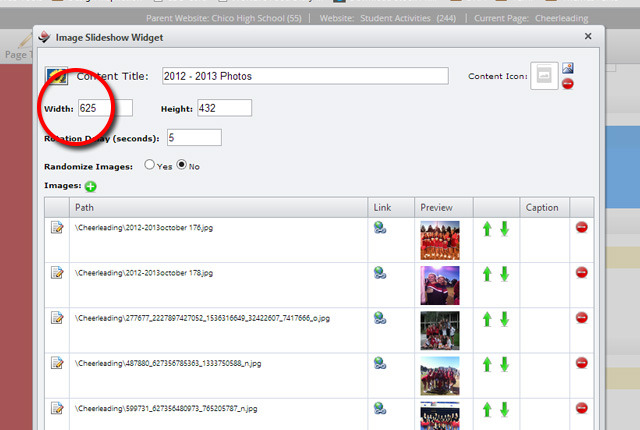Delete the third image row
This screenshot has height=430, width=640.
[582, 318]
